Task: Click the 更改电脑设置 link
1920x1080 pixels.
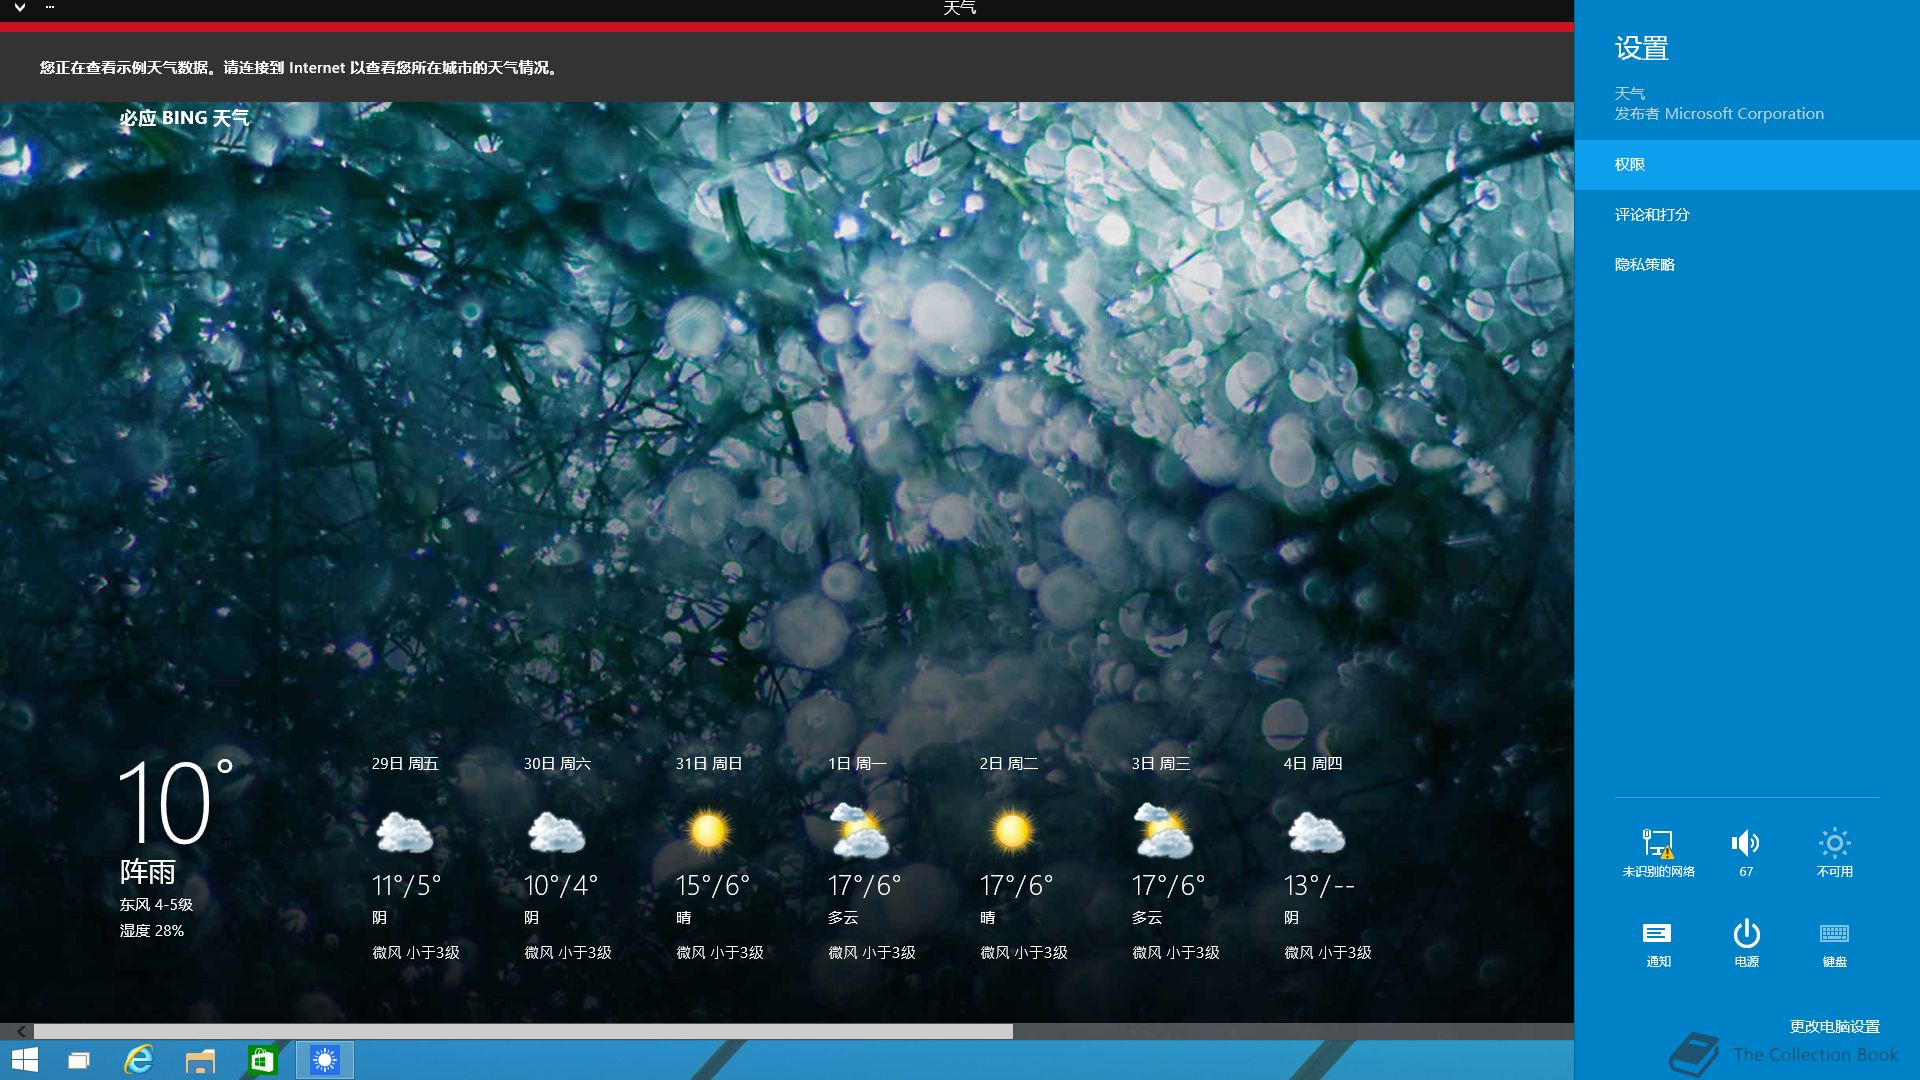Action: click(x=1834, y=1026)
